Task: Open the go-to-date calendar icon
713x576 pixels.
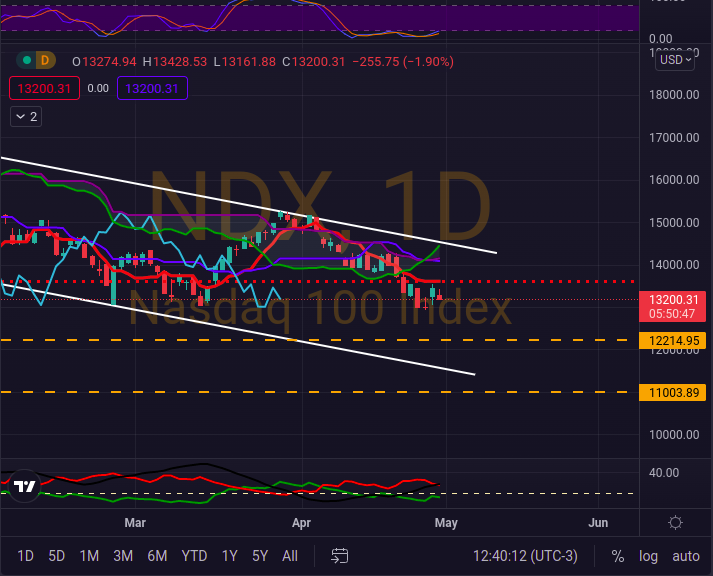Action: pyautogui.click(x=340, y=556)
